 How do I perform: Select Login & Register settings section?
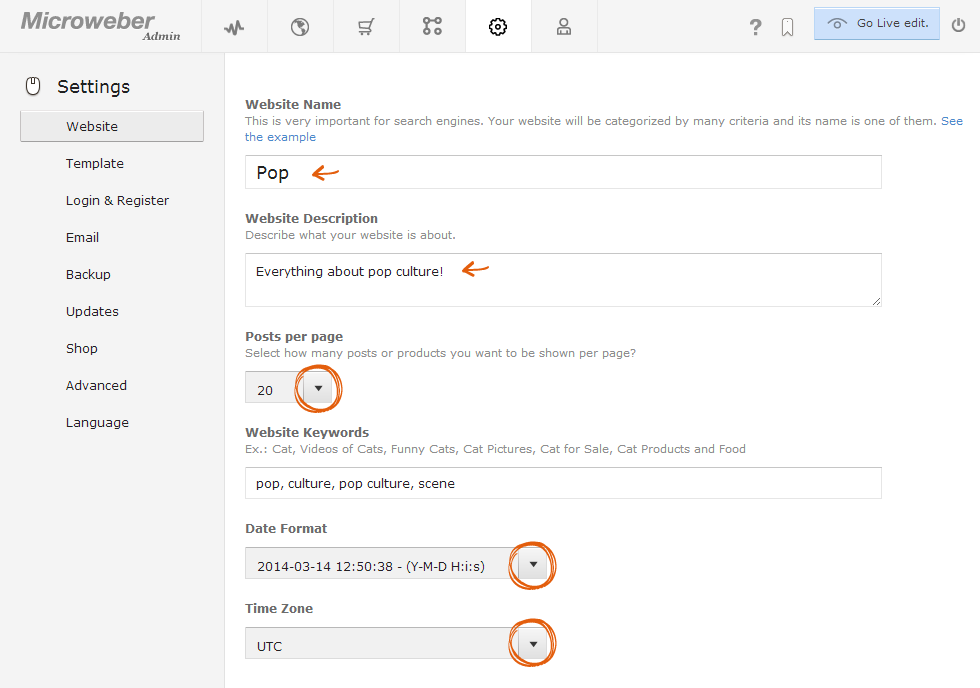tap(118, 201)
